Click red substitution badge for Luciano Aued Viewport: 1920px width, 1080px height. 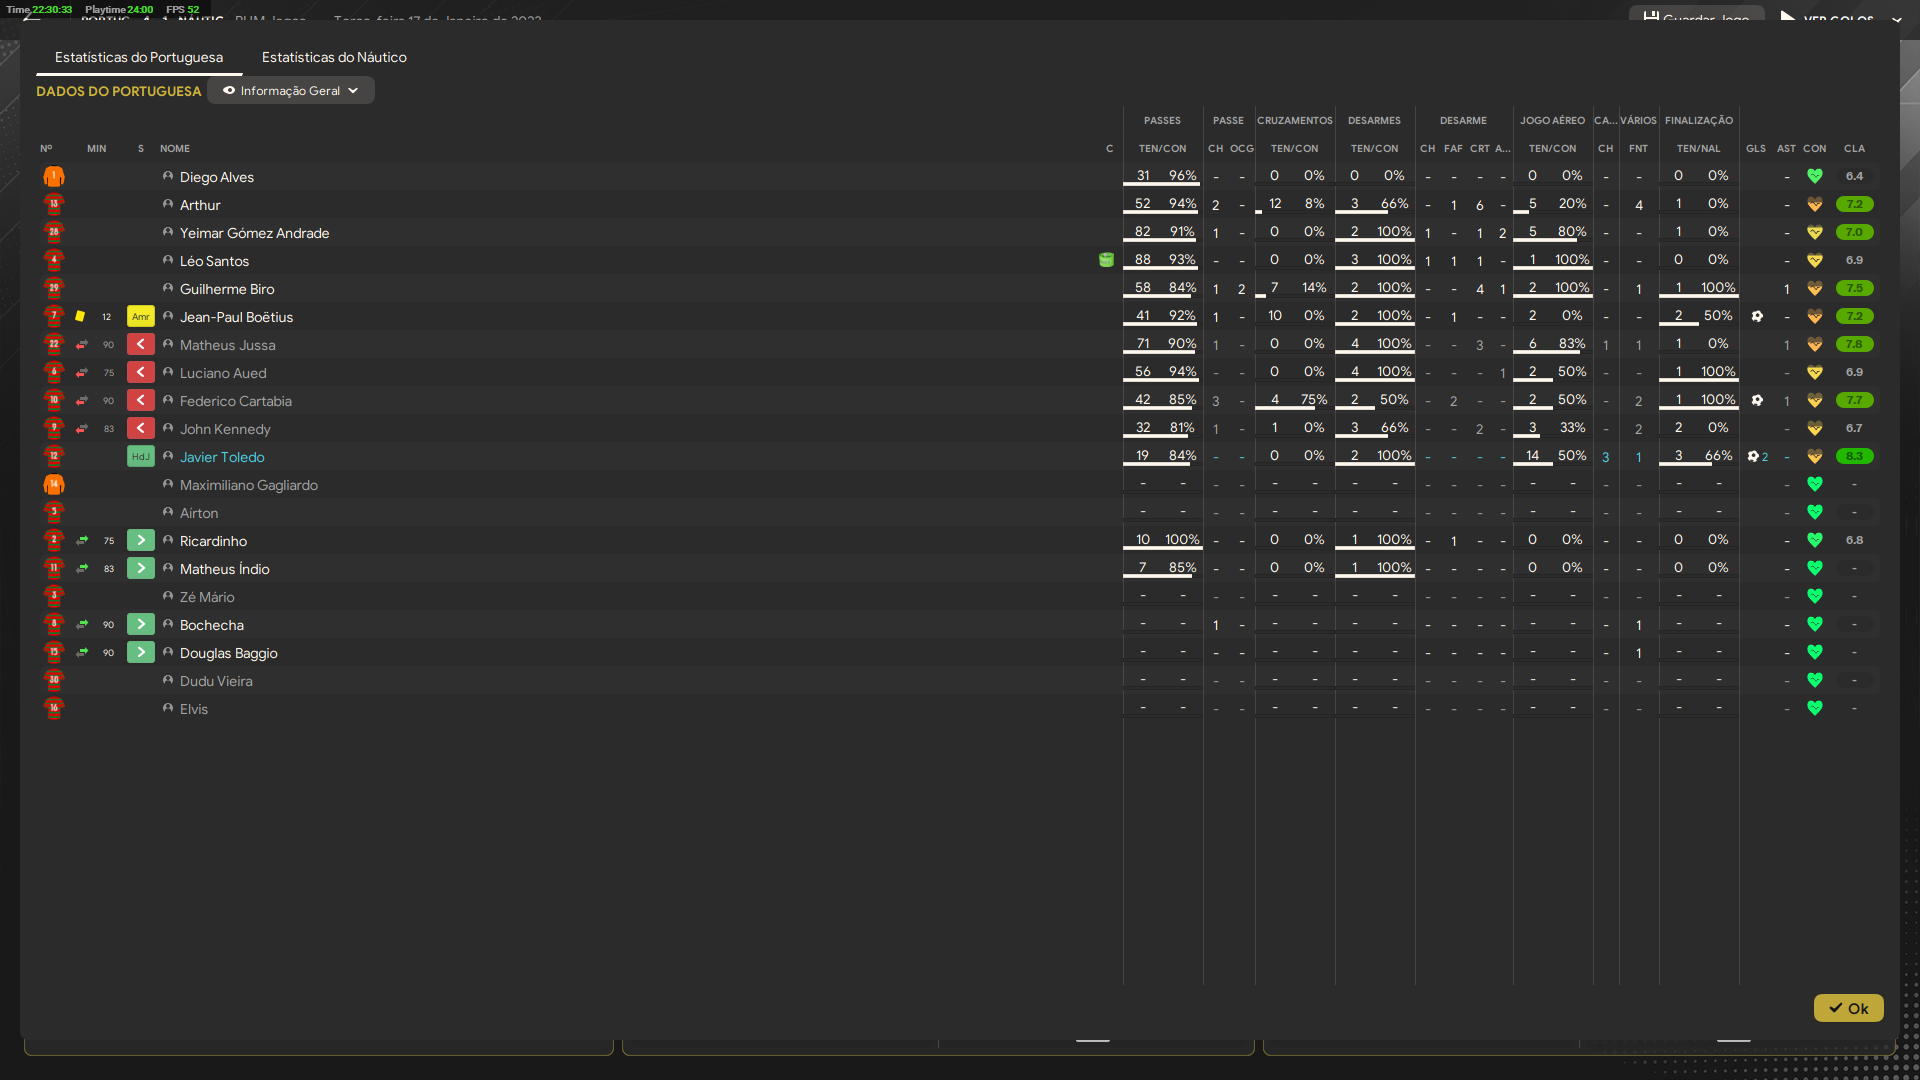[x=141, y=373]
